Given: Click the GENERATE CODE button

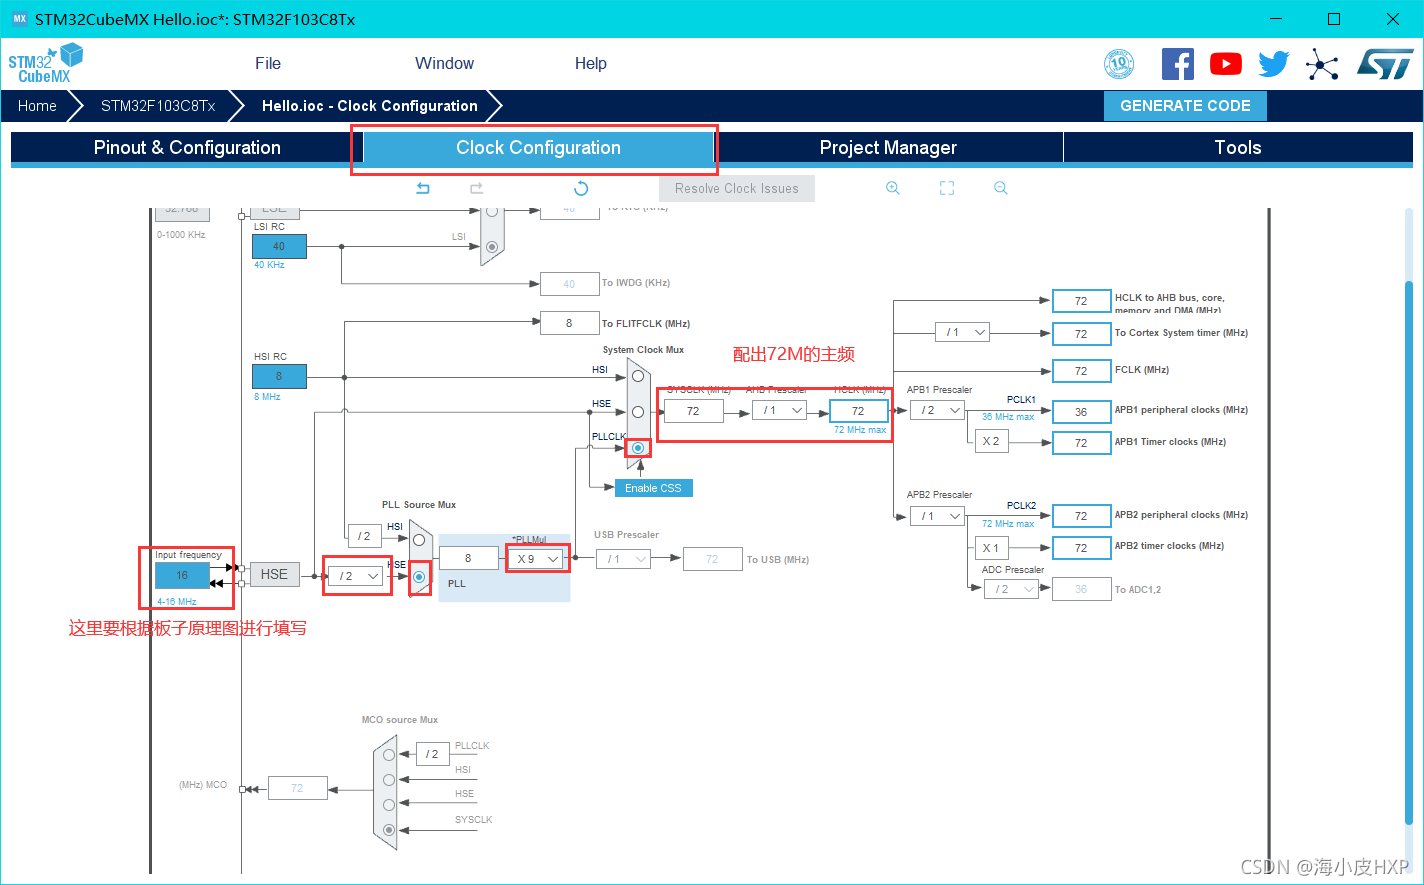Looking at the screenshot, I should pyautogui.click(x=1185, y=106).
